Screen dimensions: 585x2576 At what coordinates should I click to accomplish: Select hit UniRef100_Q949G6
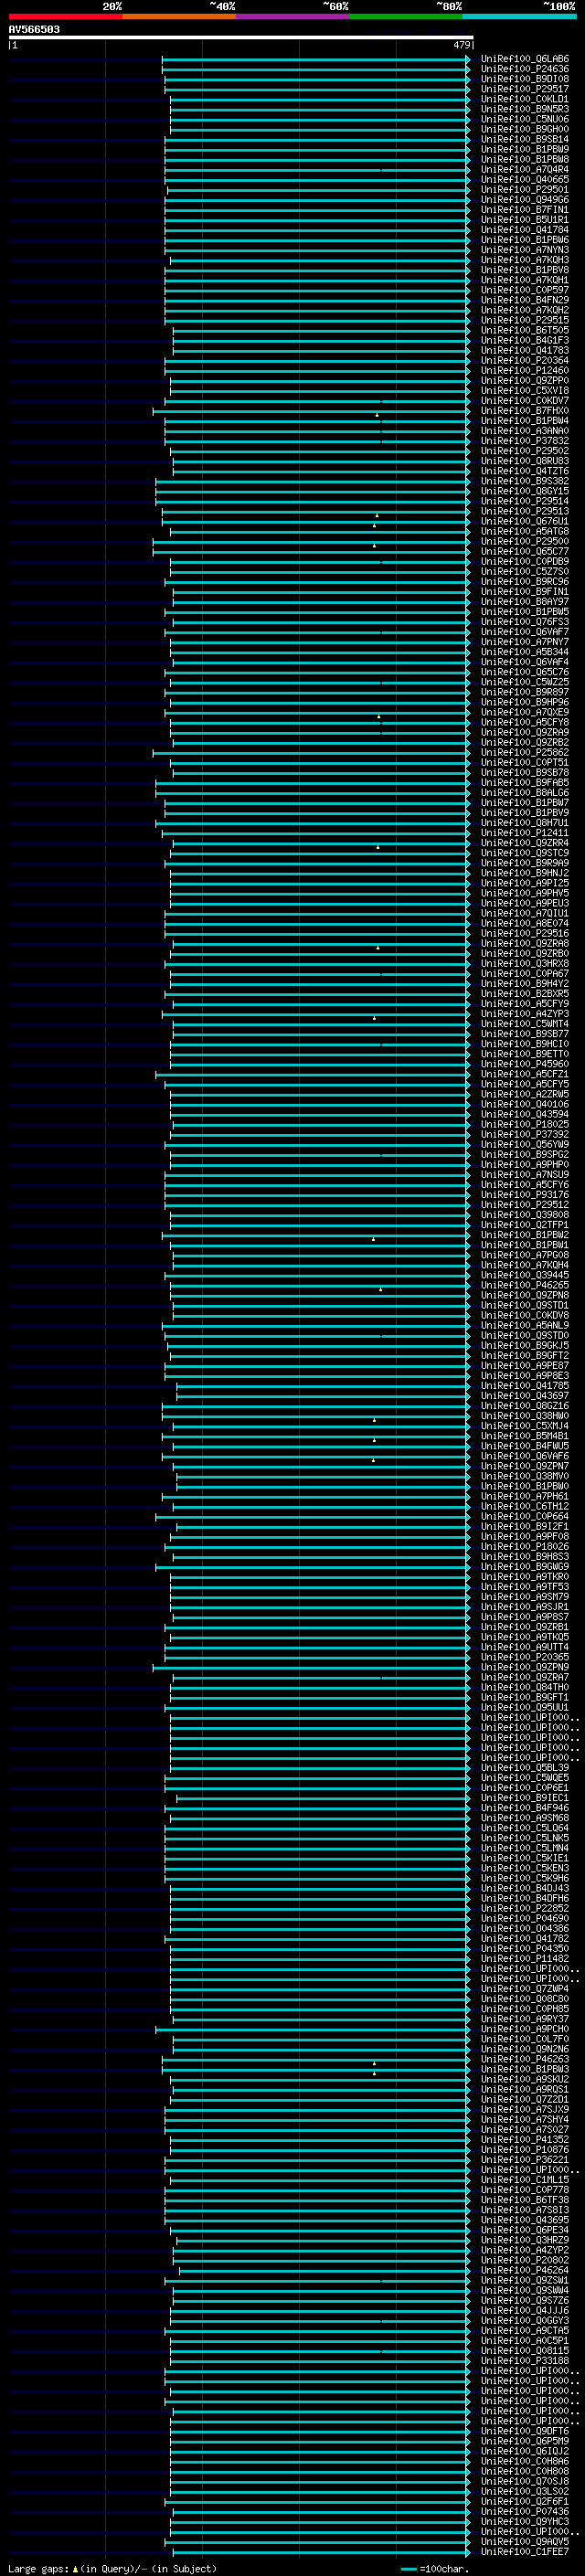click(x=525, y=200)
